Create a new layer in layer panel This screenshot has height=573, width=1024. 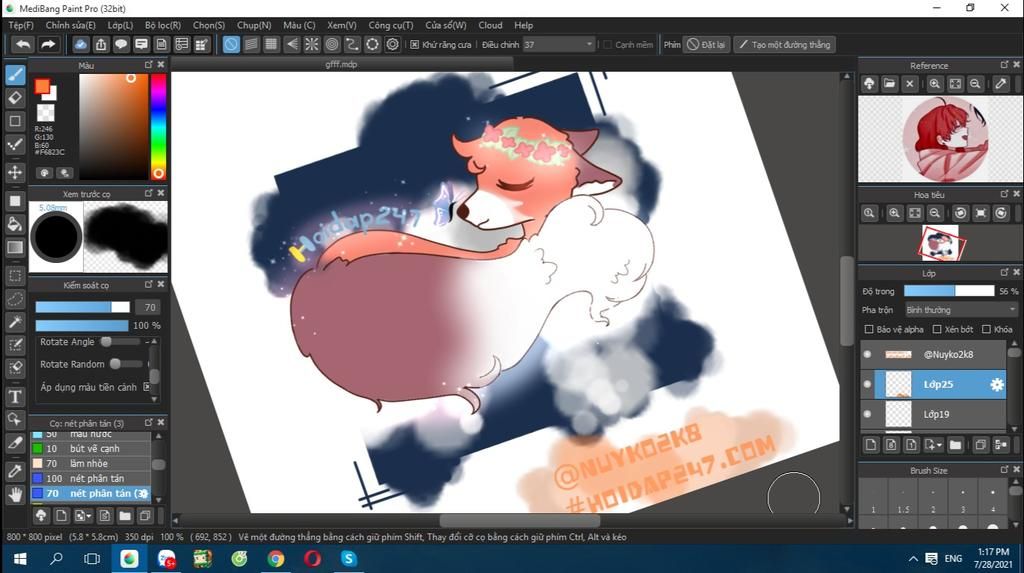pos(871,445)
